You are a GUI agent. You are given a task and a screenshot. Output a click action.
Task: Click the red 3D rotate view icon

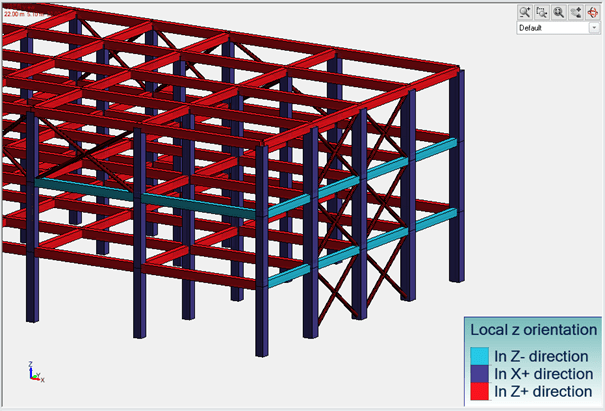(x=592, y=12)
